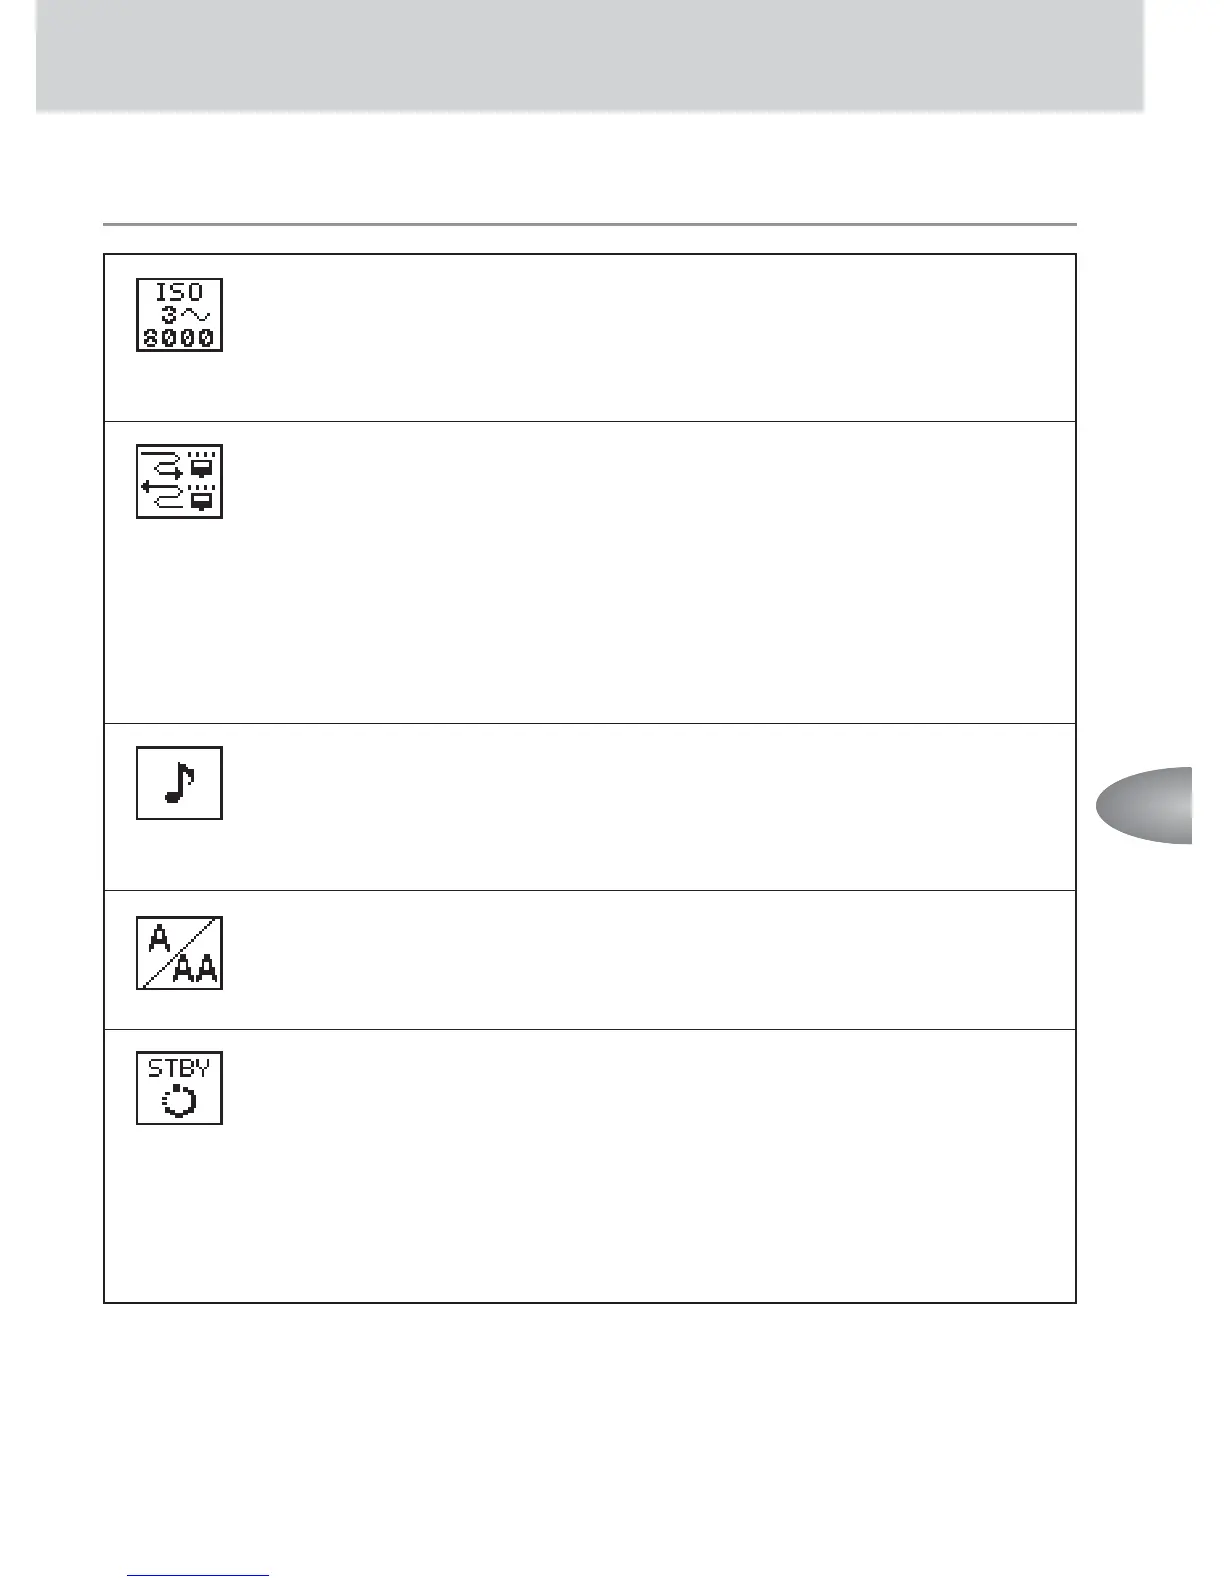Select the STBY standby icon
1224x1584 pixels.
coord(179,1088)
